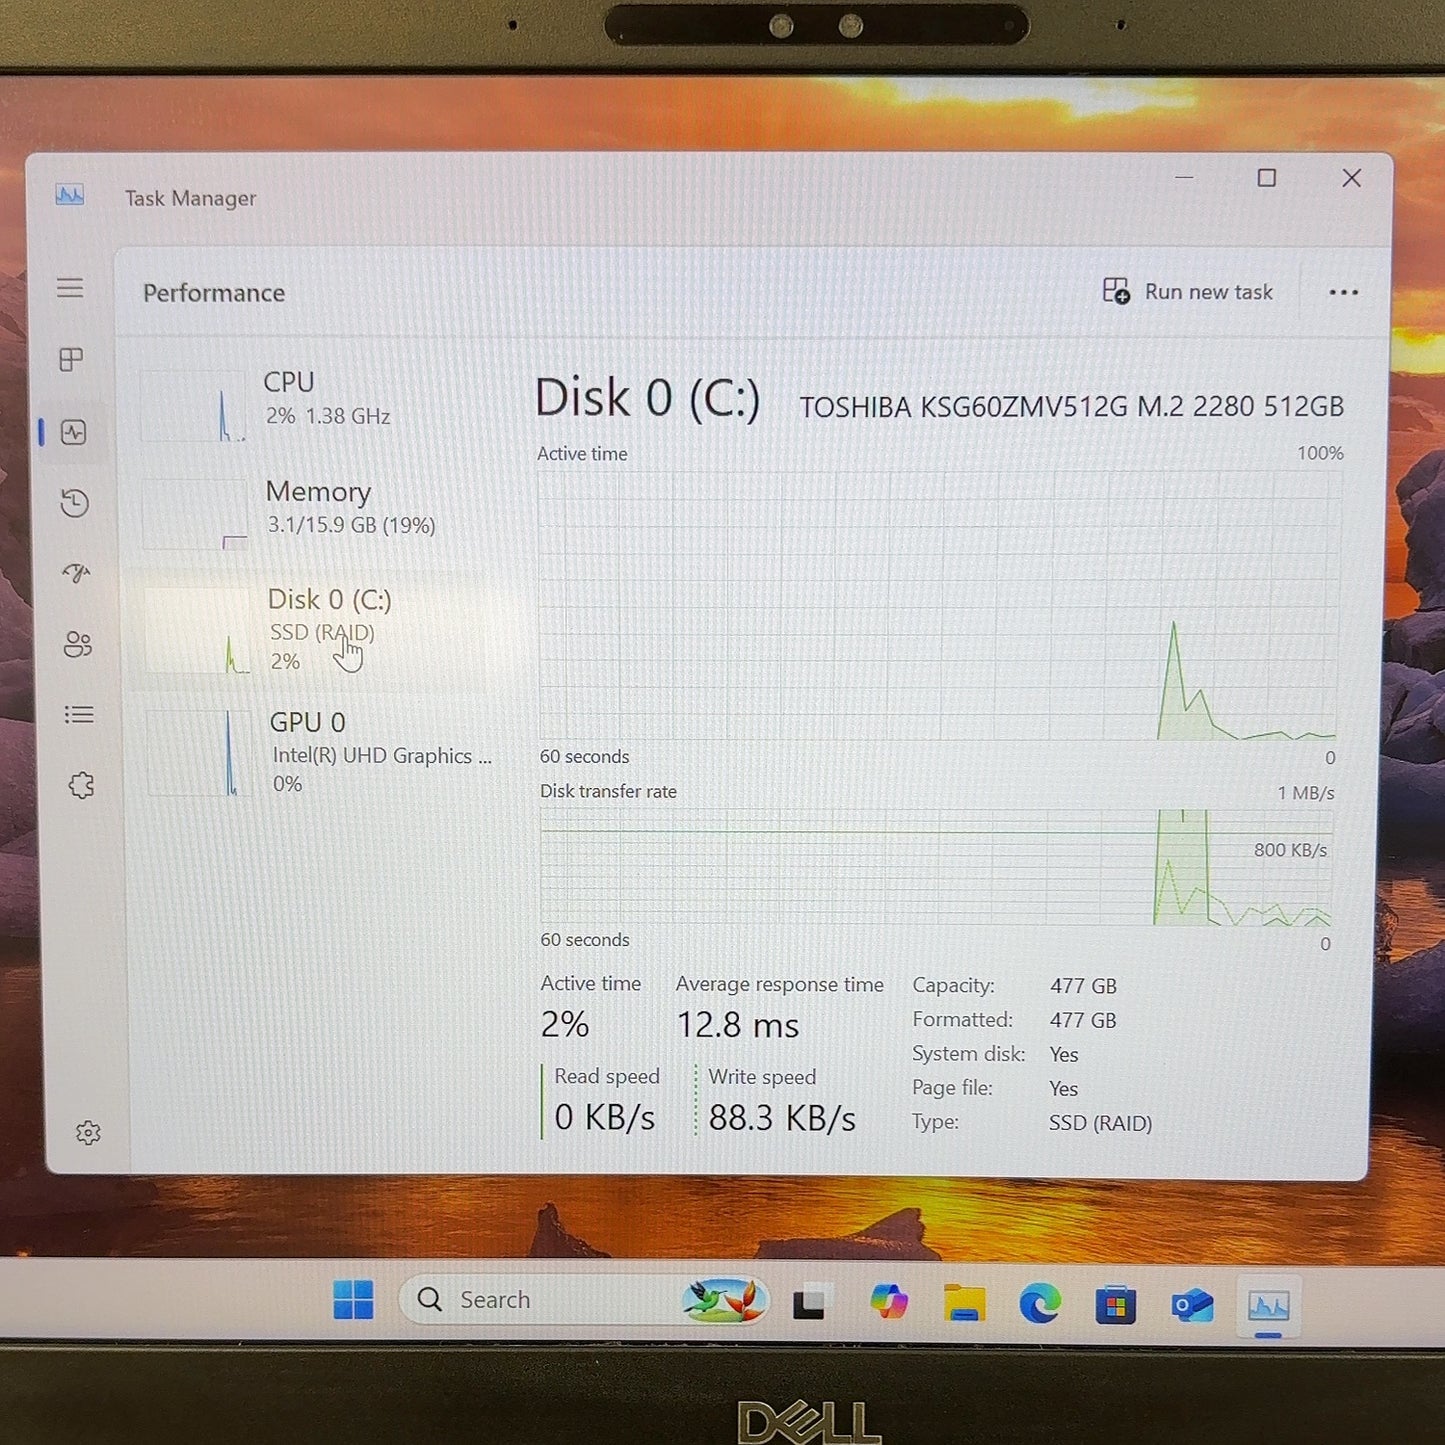The width and height of the screenshot is (1445, 1445).
Task: Click the Formatted 477 GB value
Action: 1083,1020
